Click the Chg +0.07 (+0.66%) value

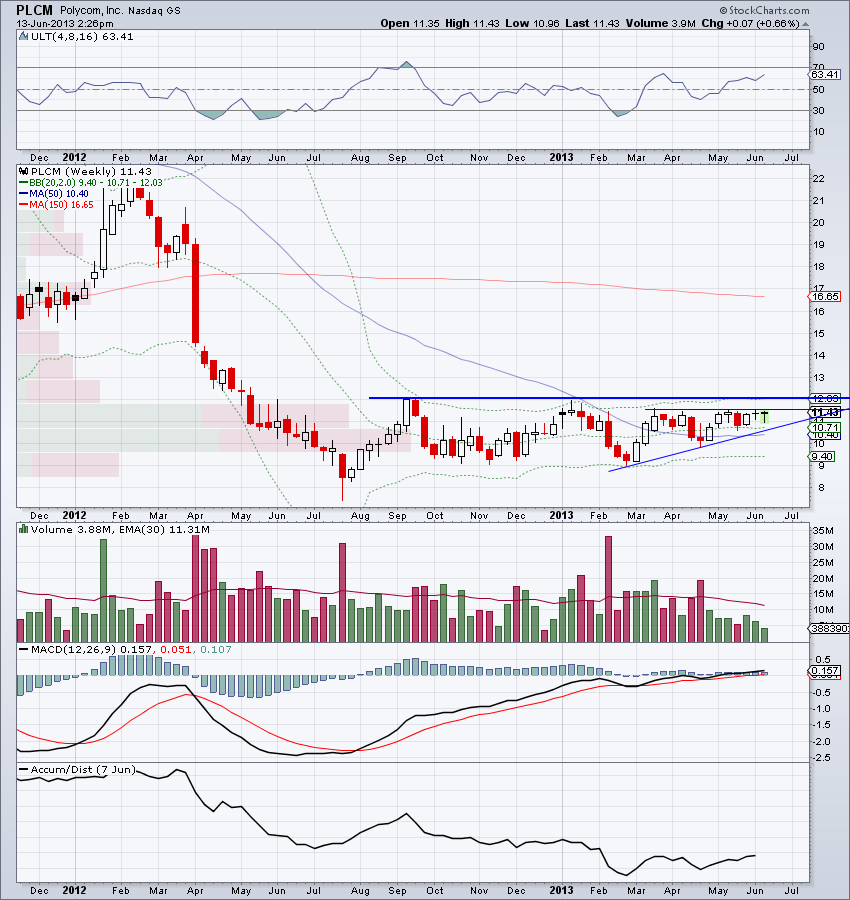pyautogui.click(x=750, y=24)
